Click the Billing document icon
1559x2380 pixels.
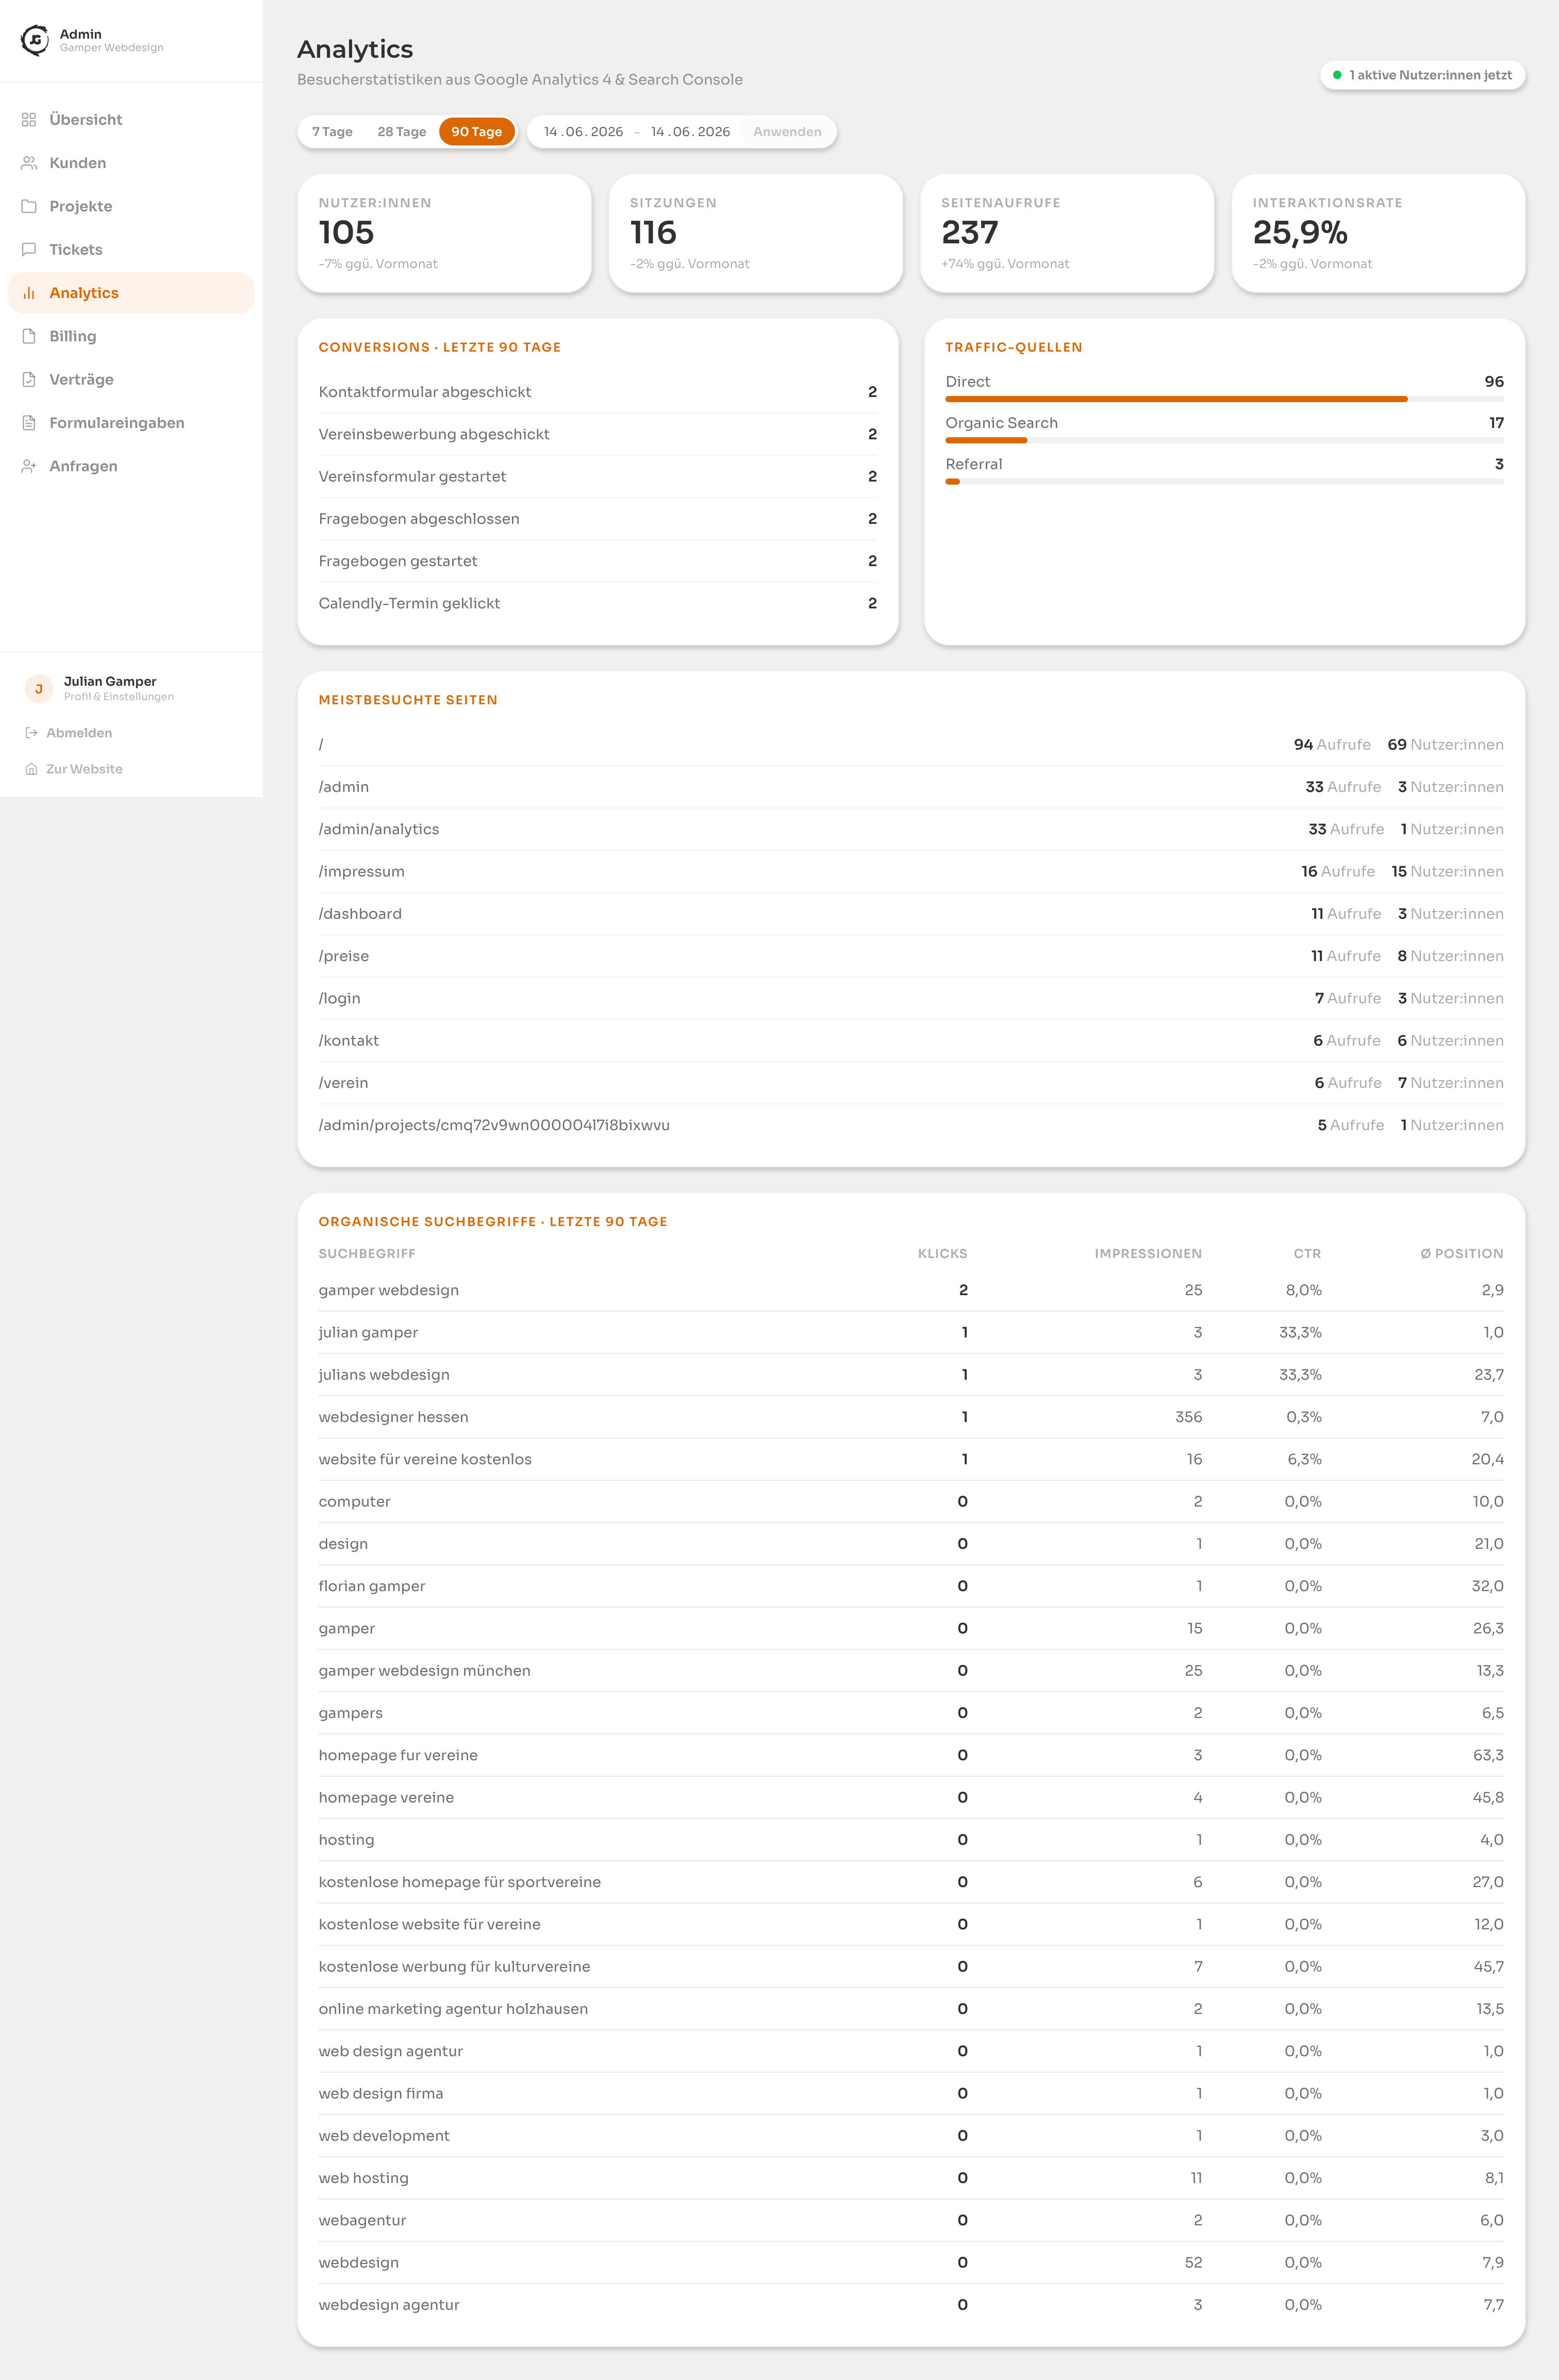(x=29, y=336)
